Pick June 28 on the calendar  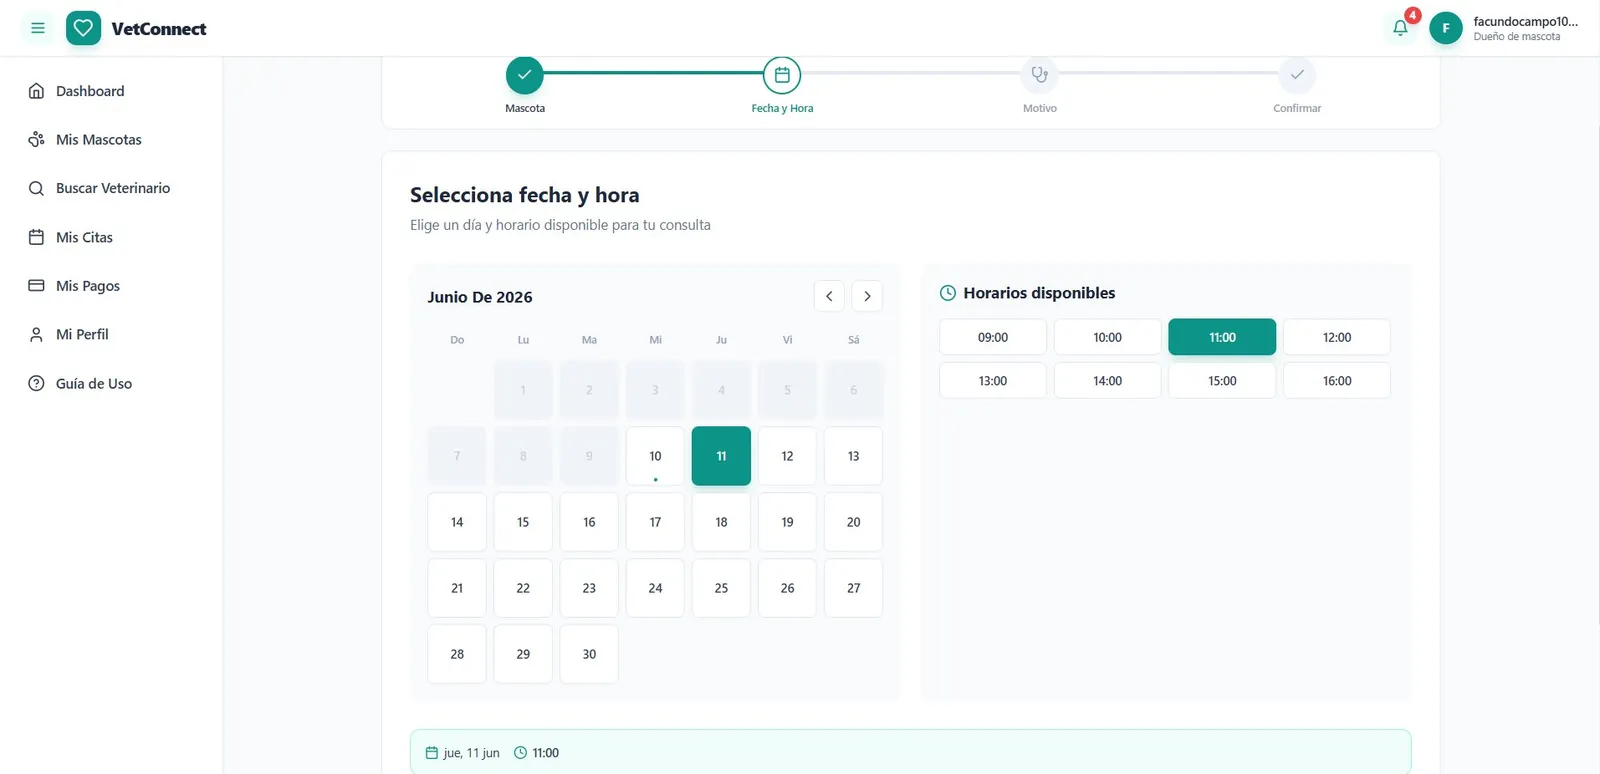click(x=457, y=654)
